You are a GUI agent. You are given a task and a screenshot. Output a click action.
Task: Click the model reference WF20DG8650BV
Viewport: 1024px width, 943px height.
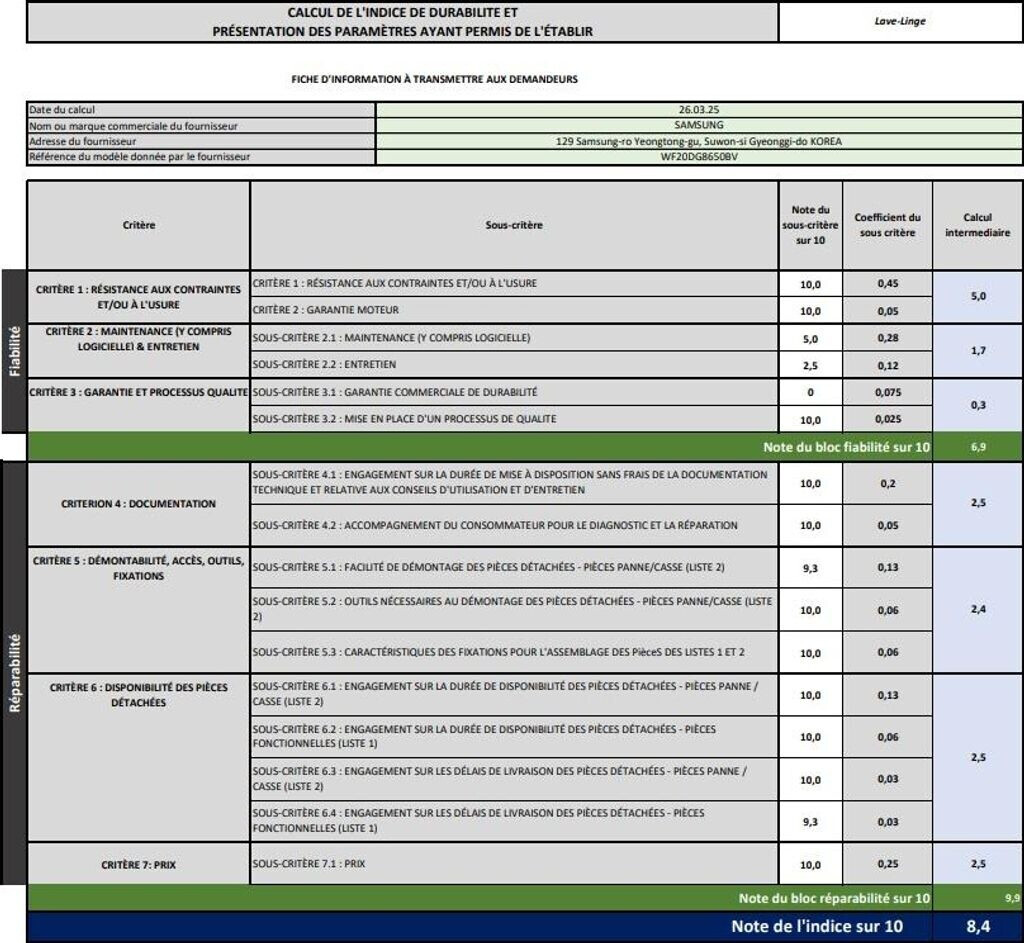tap(698, 157)
